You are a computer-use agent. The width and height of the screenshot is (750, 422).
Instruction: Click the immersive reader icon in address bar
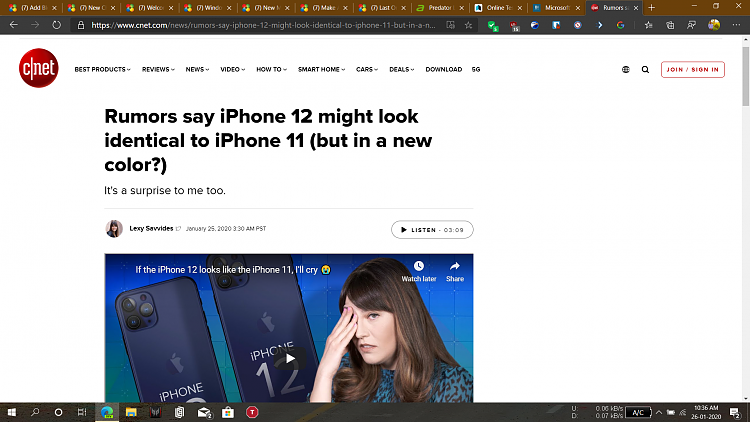point(450,25)
